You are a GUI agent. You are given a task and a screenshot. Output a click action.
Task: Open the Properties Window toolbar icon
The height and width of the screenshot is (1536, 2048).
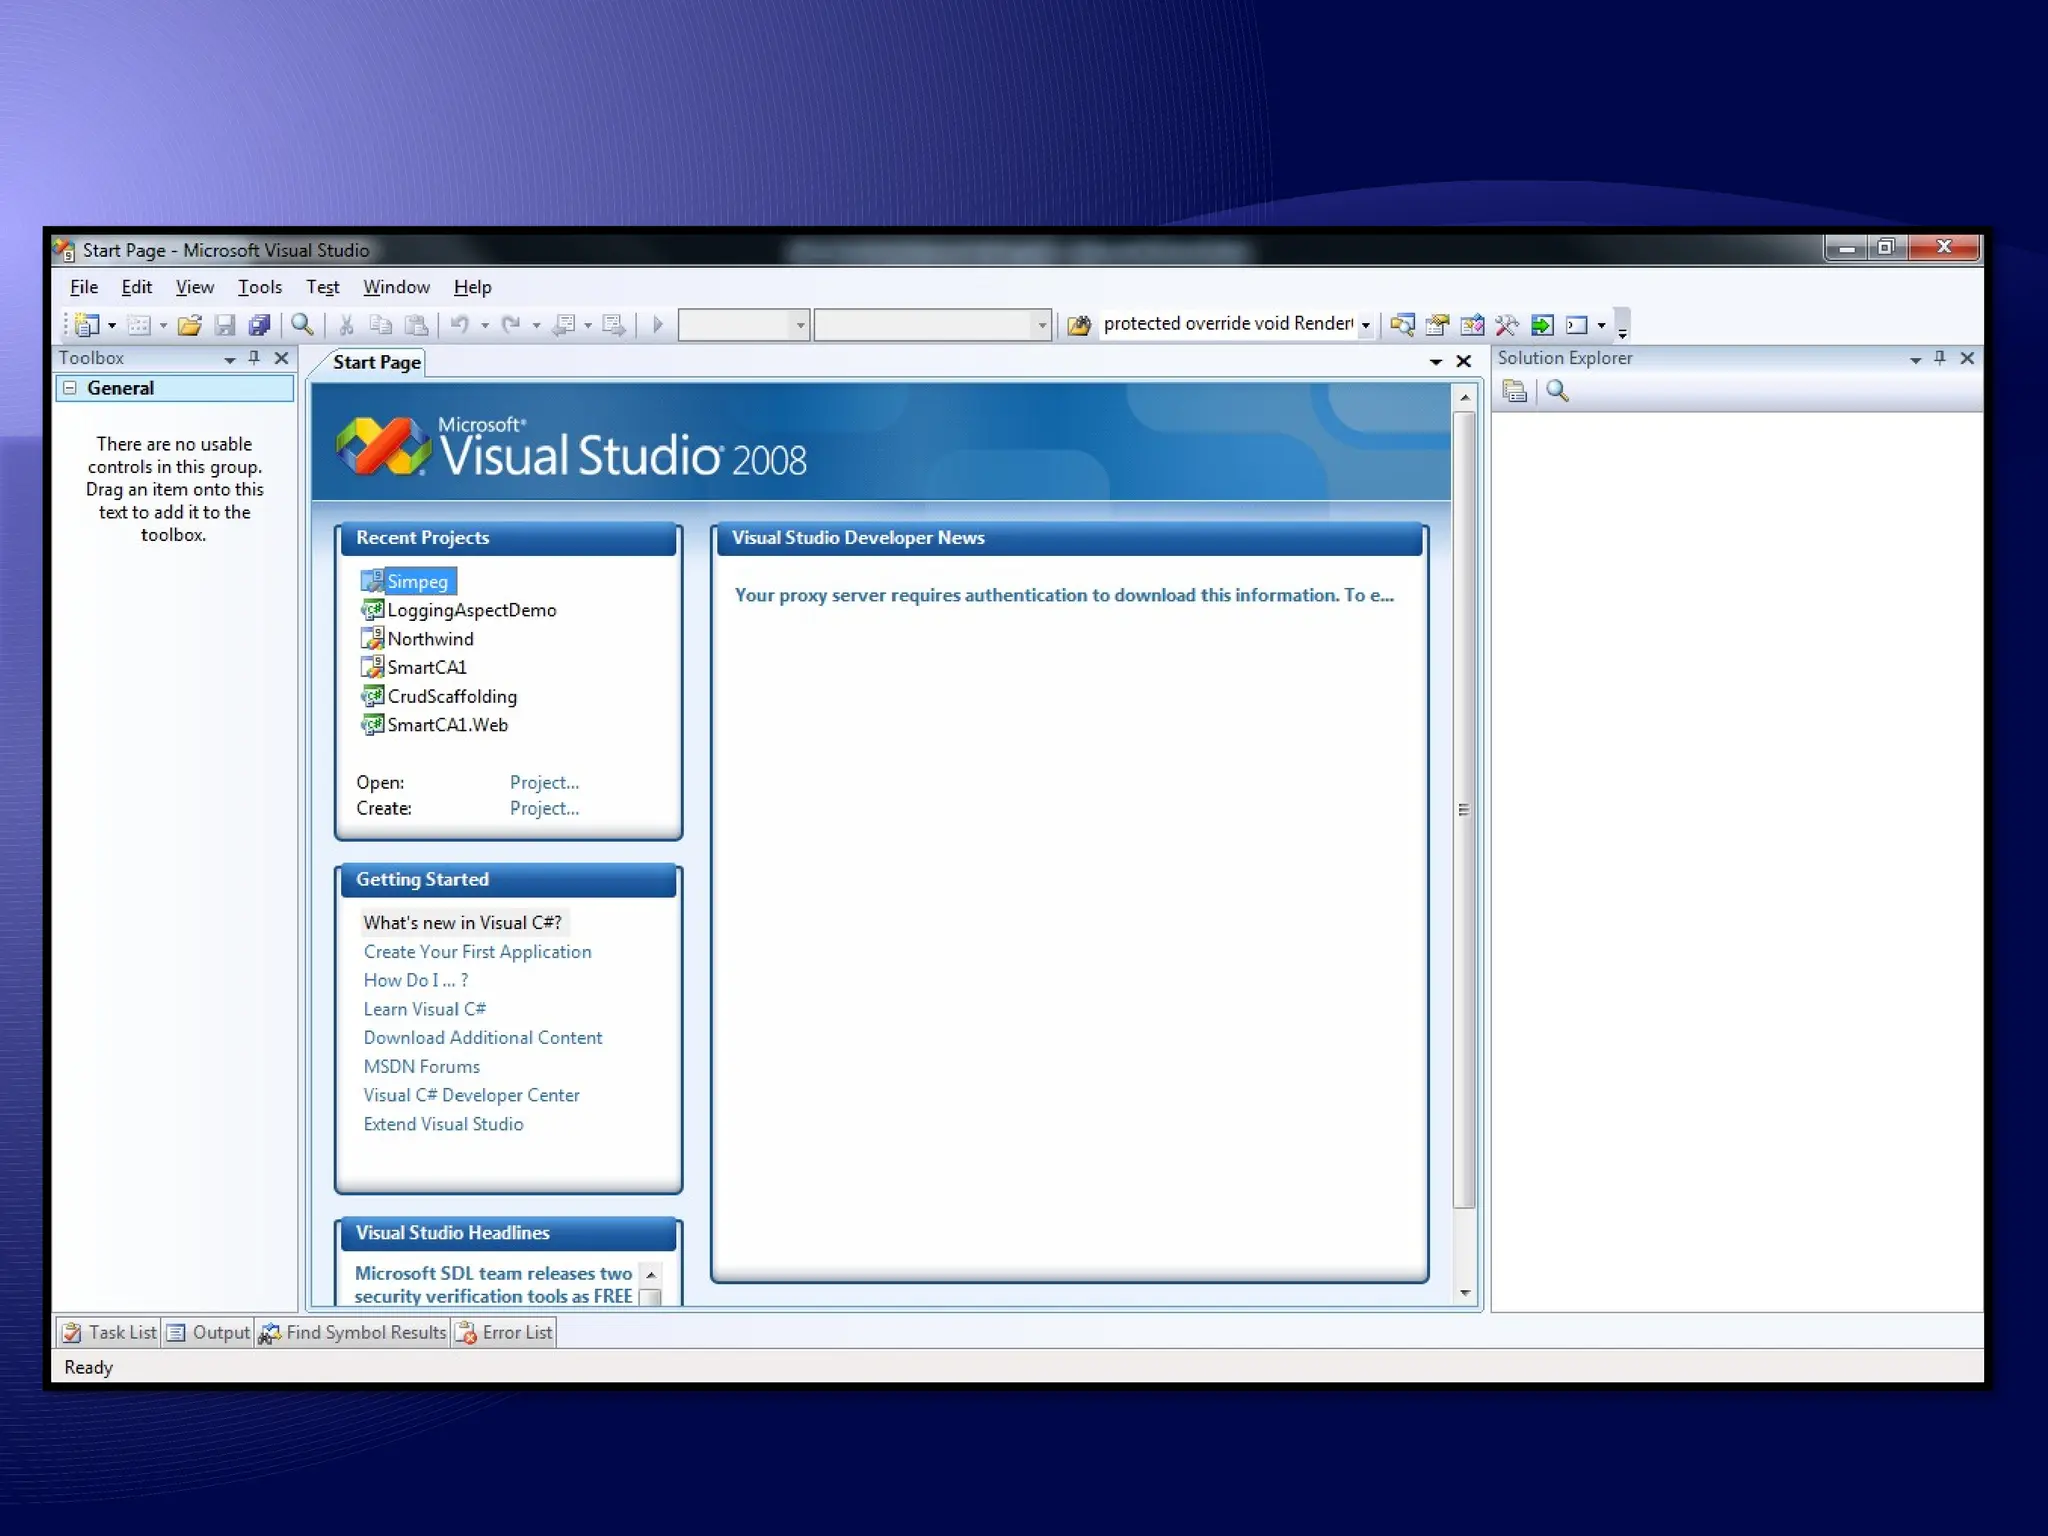[x=1437, y=325]
